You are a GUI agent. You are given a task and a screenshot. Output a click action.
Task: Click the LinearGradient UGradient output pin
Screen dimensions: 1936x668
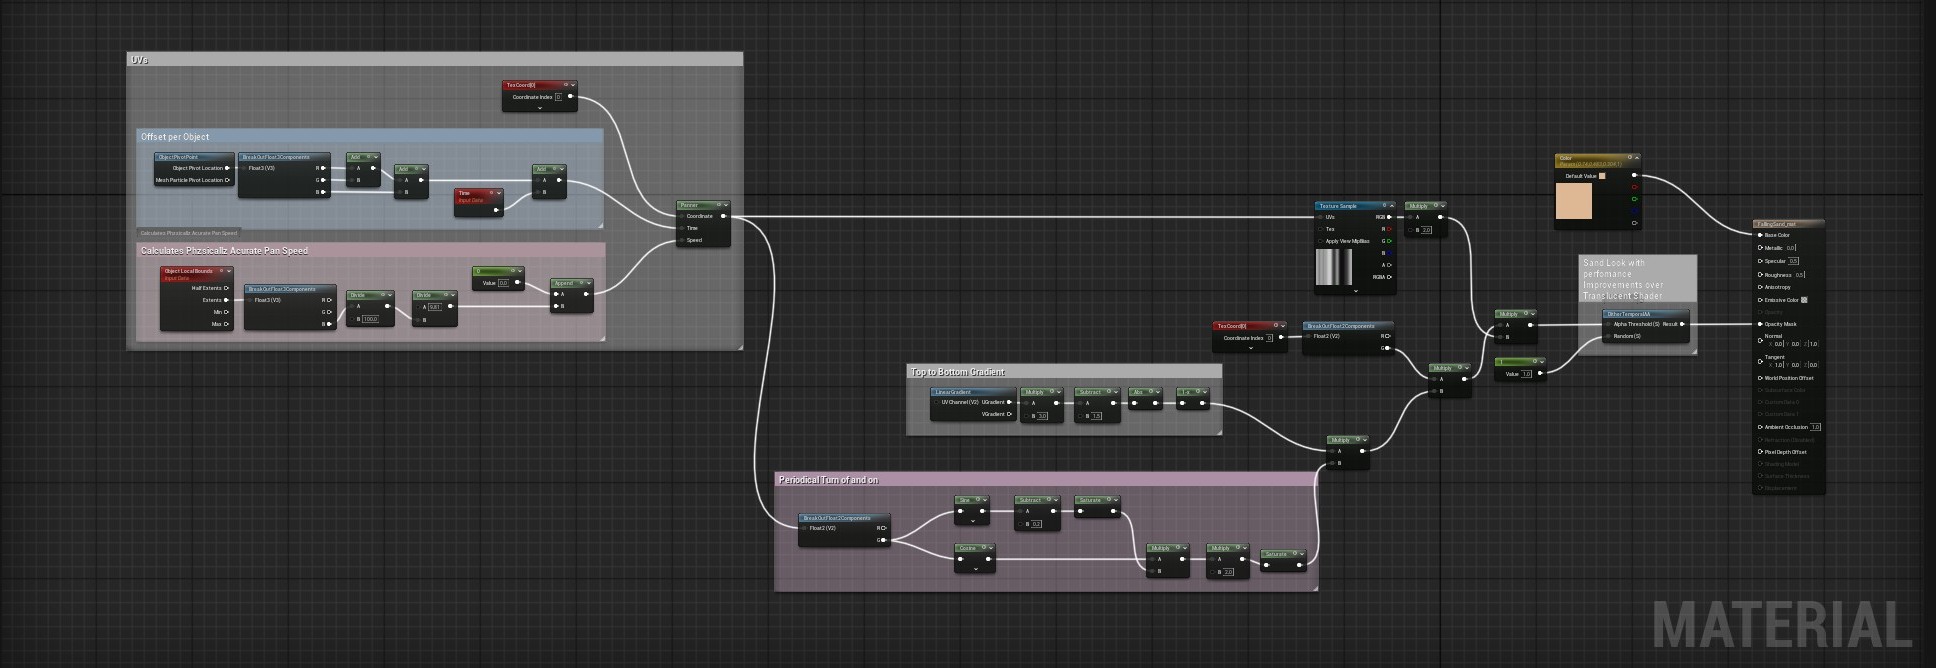1009,402
